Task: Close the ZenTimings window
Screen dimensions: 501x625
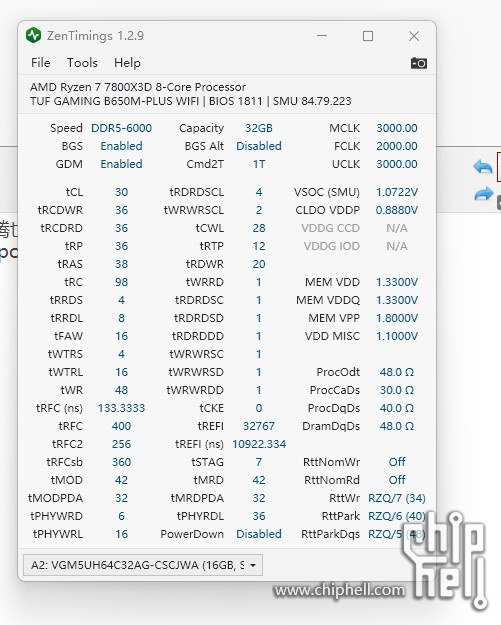Action: pyautogui.click(x=414, y=36)
